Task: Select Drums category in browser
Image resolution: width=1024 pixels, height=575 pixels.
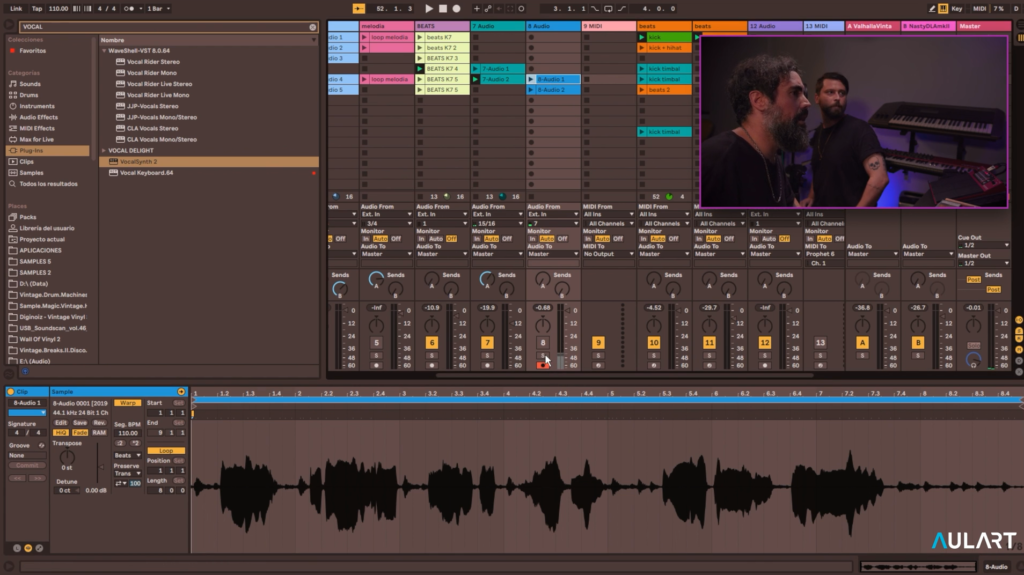Action: click(28, 95)
